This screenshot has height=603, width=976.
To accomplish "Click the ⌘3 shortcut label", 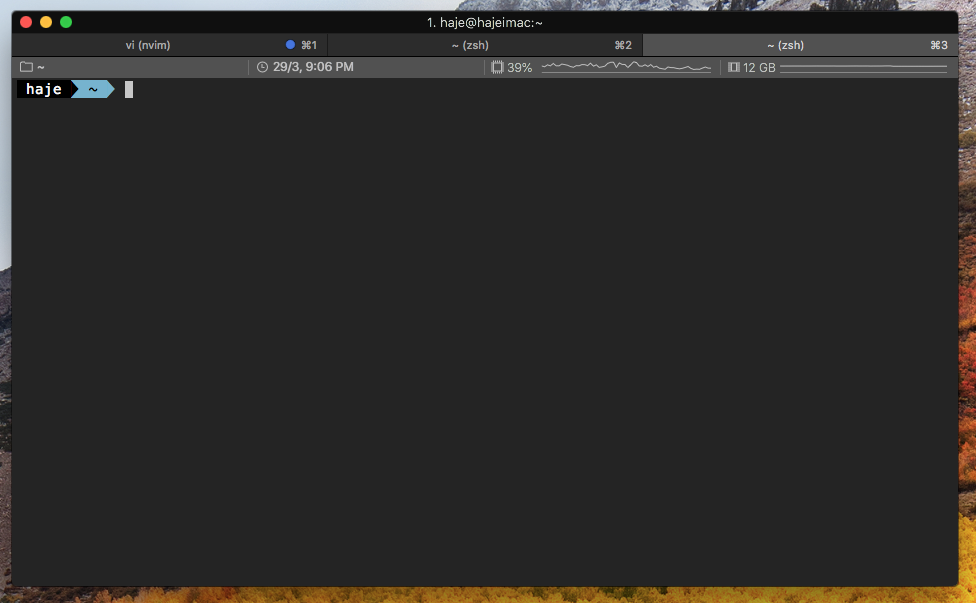I will pyautogui.click(x=938, y=45).
